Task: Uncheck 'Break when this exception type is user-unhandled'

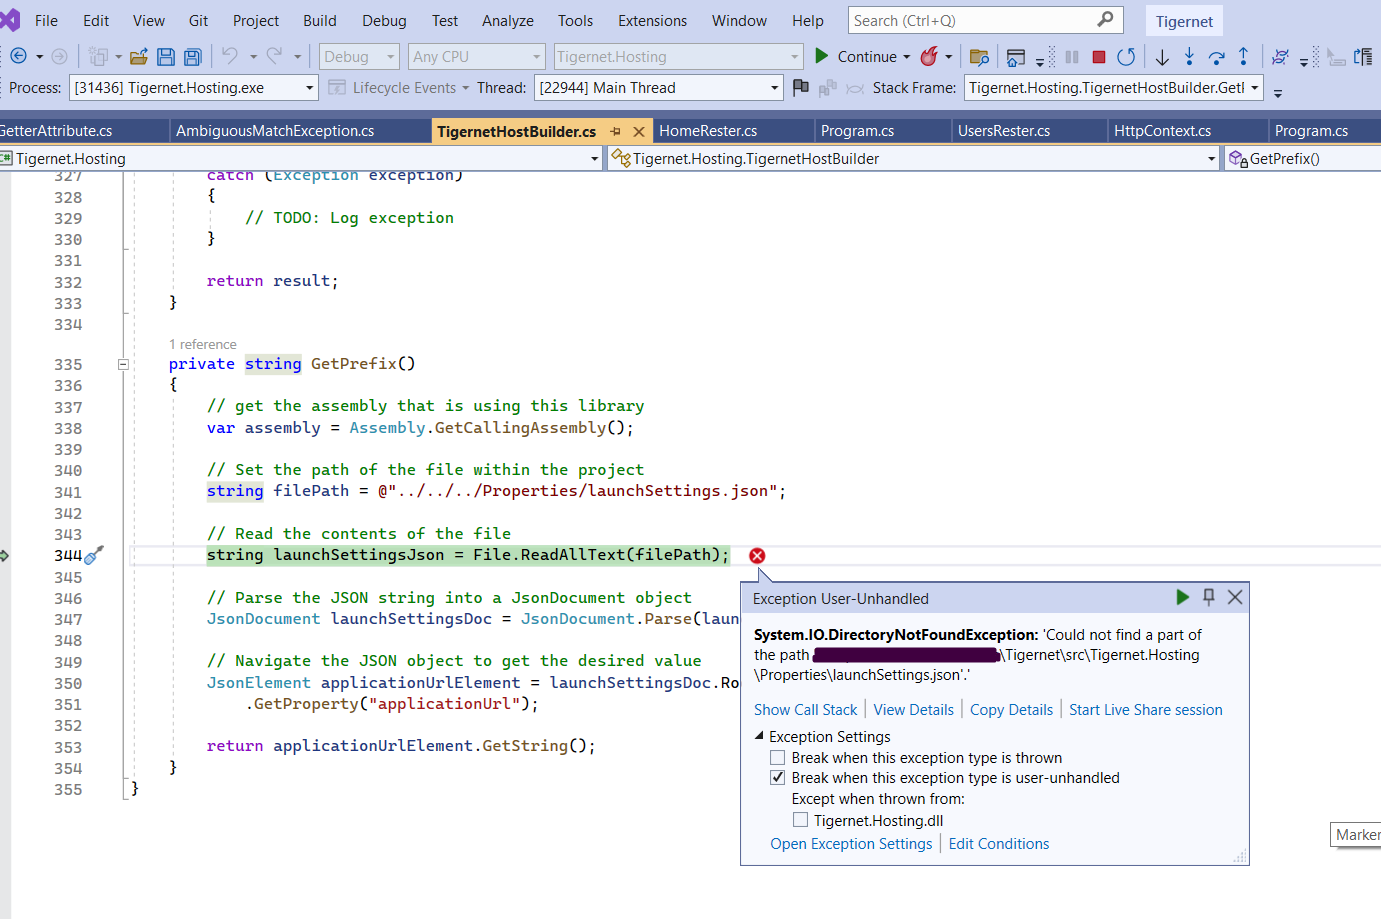Action: pos(778,777)
